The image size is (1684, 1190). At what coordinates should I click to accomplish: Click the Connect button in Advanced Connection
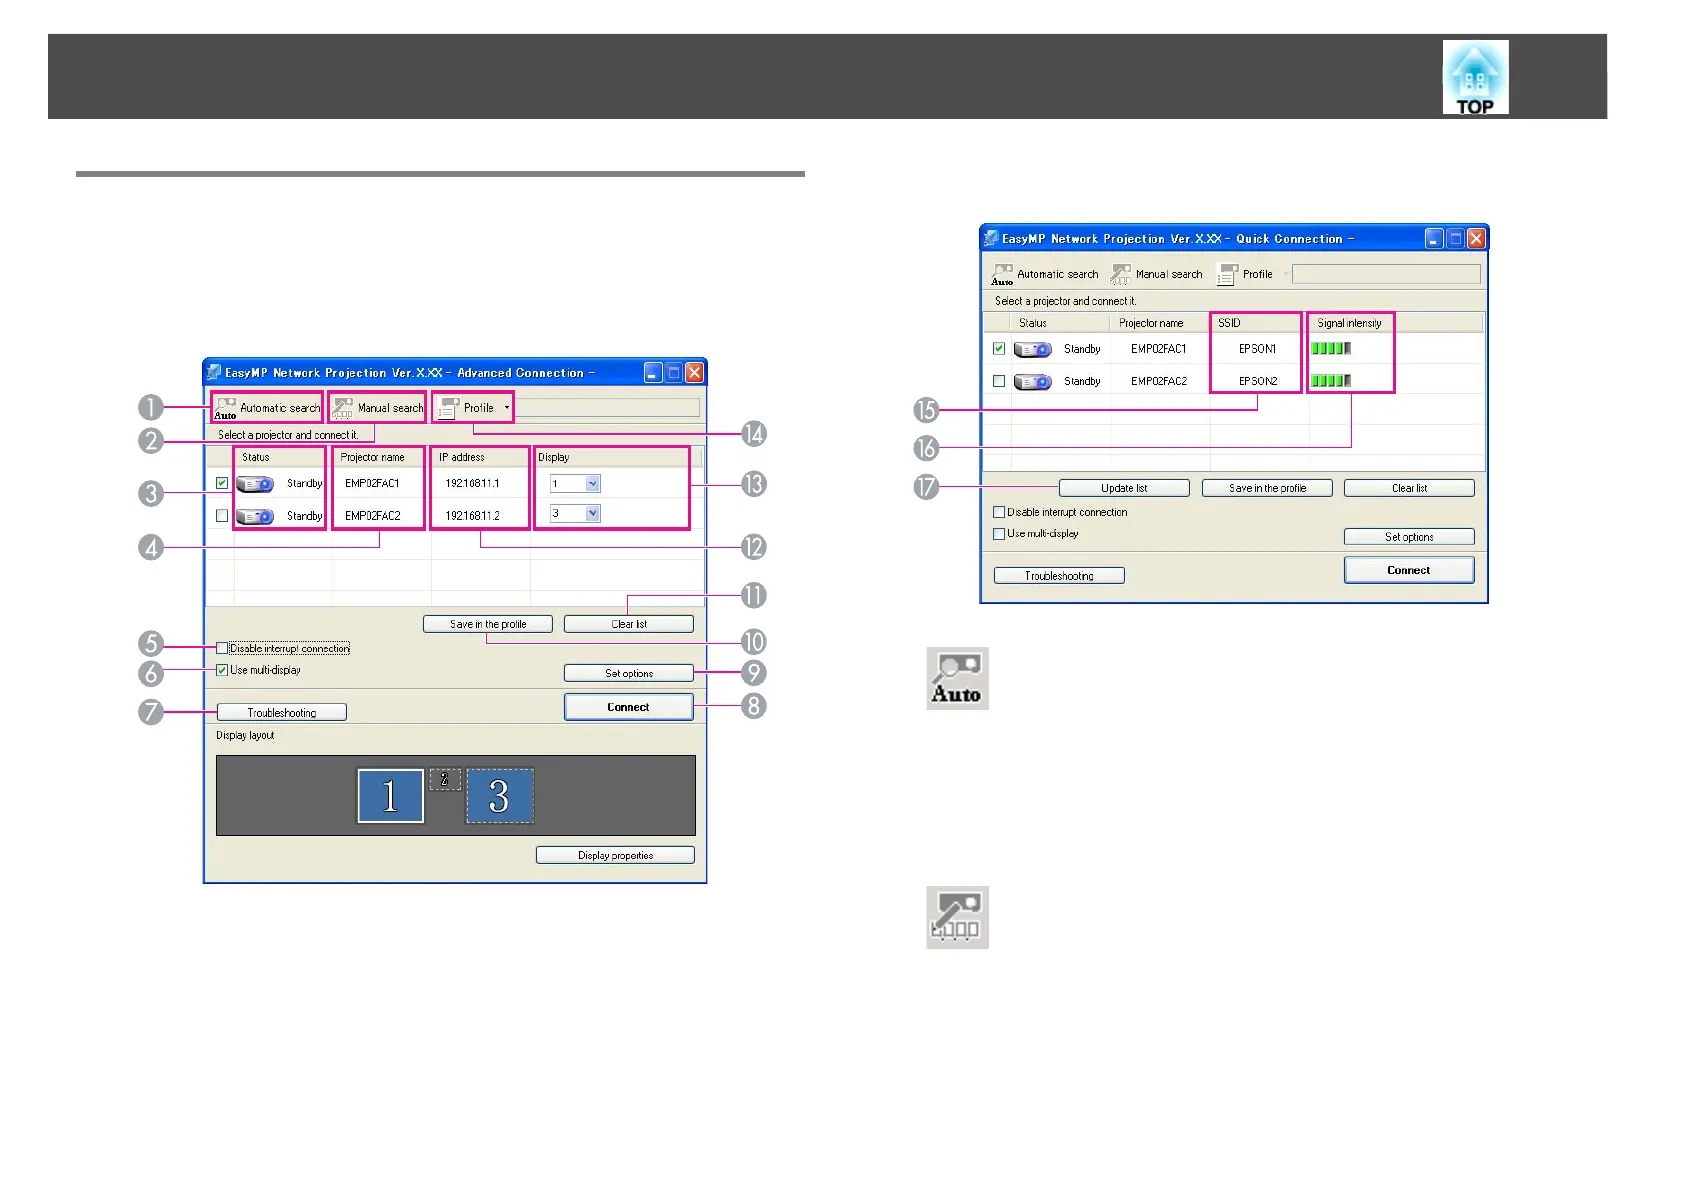pos(629,707)
